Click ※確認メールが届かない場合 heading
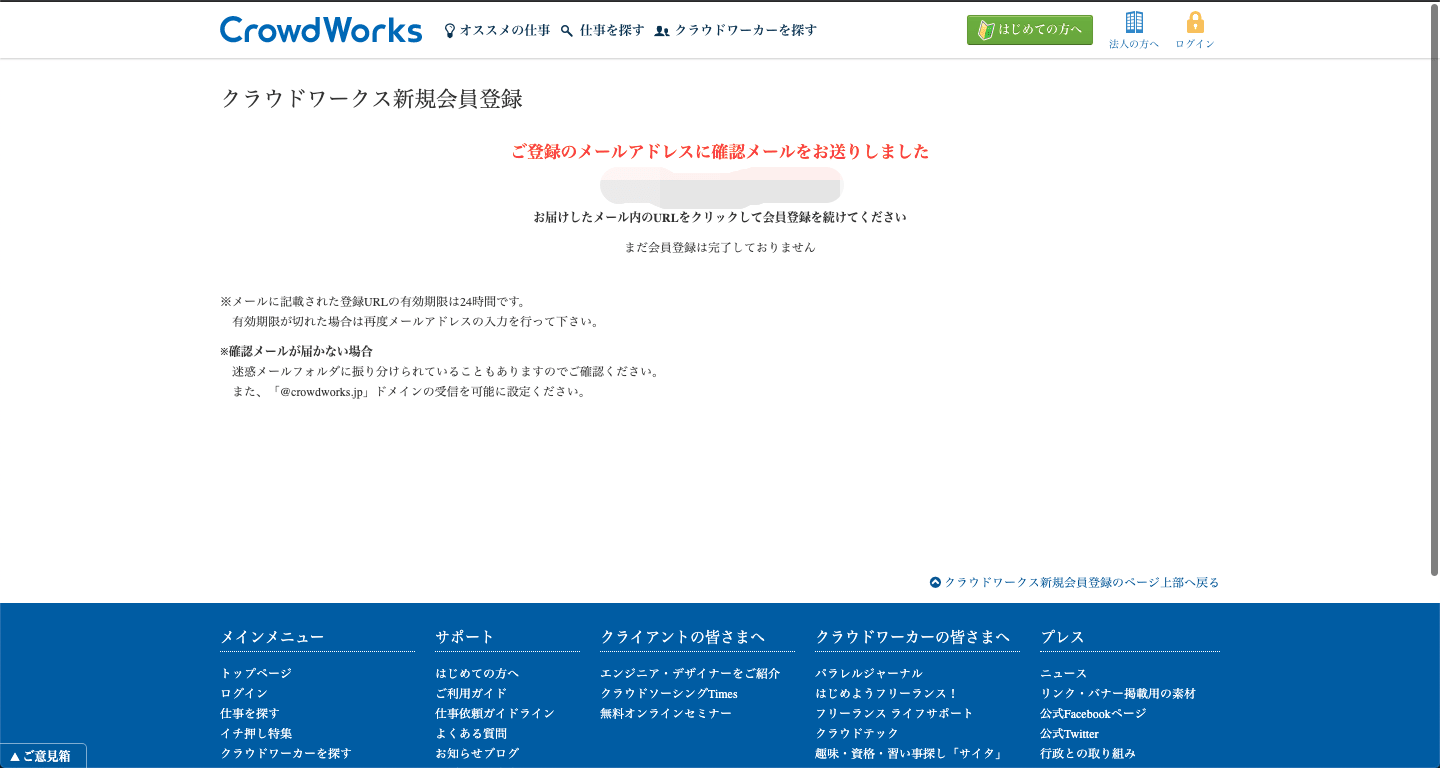The image size is (1440, 768). point(296,351)
